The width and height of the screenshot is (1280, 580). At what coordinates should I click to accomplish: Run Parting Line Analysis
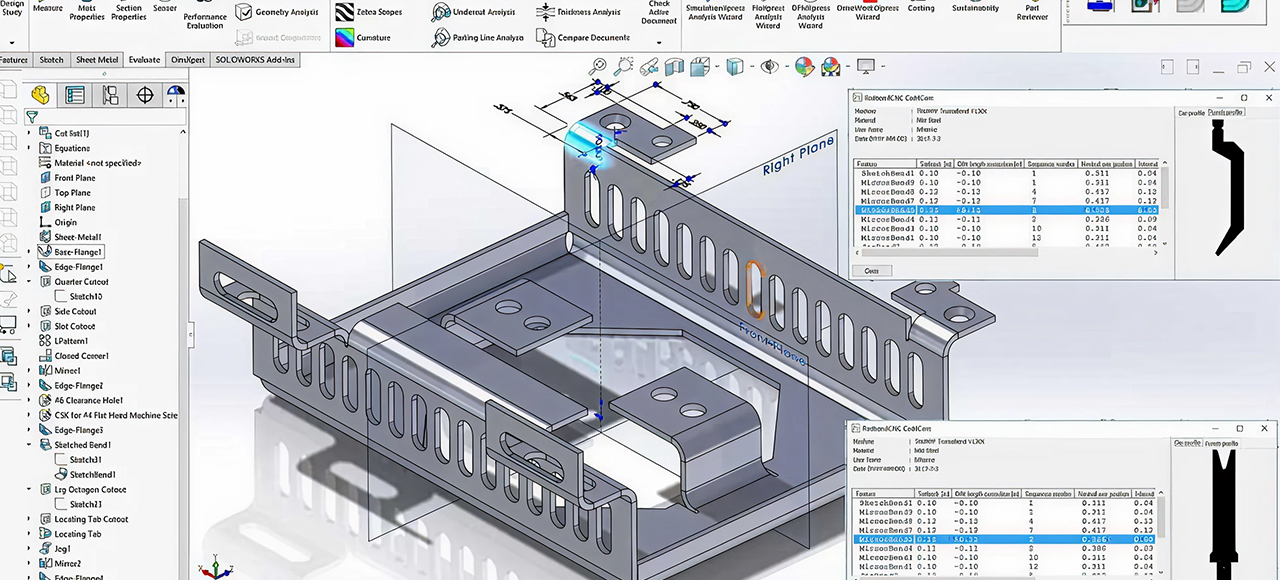[x=441, y=38]
